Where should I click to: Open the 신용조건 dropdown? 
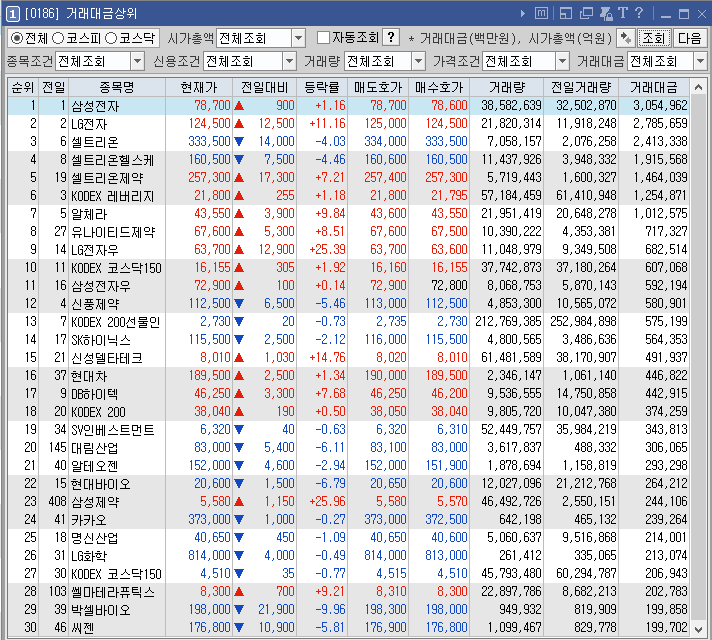tap(289, 61)
